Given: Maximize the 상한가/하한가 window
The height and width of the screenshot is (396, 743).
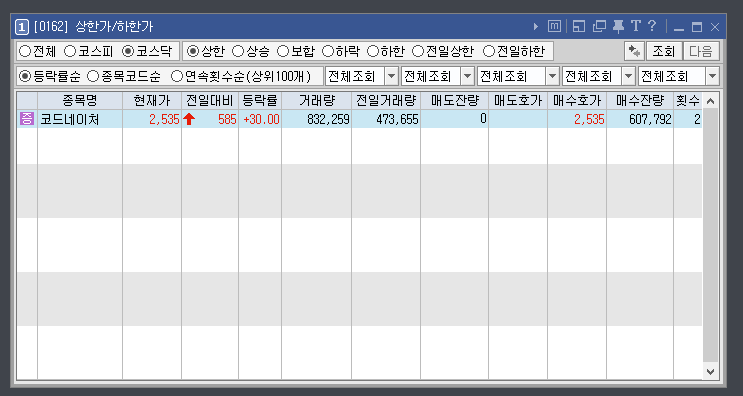Looking at the screenshot, I should point(697,27).
